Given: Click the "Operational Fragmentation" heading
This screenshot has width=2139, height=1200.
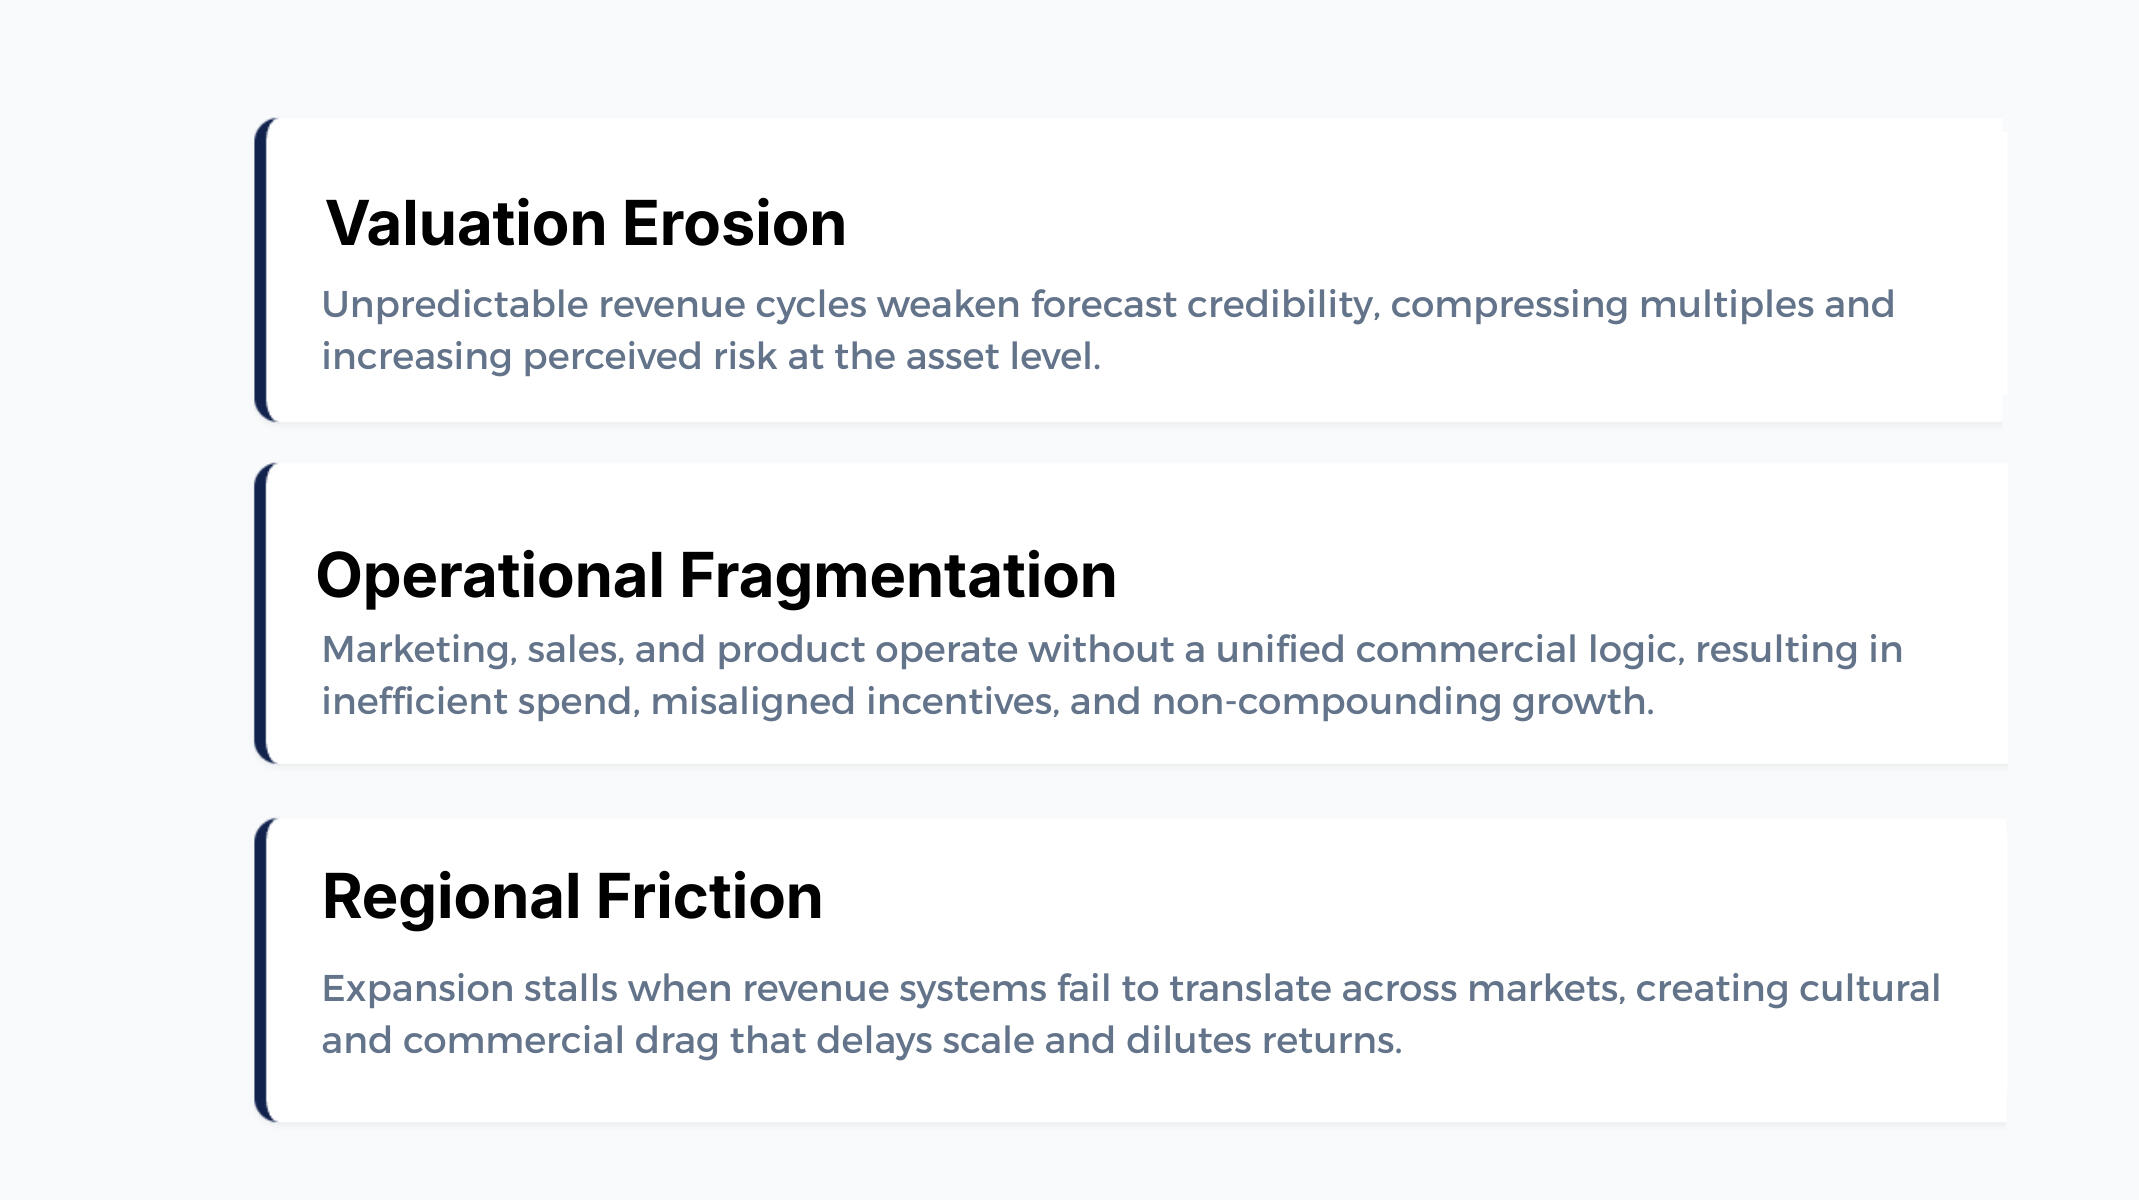Looking at the screenshot, I should pos(716,576).
